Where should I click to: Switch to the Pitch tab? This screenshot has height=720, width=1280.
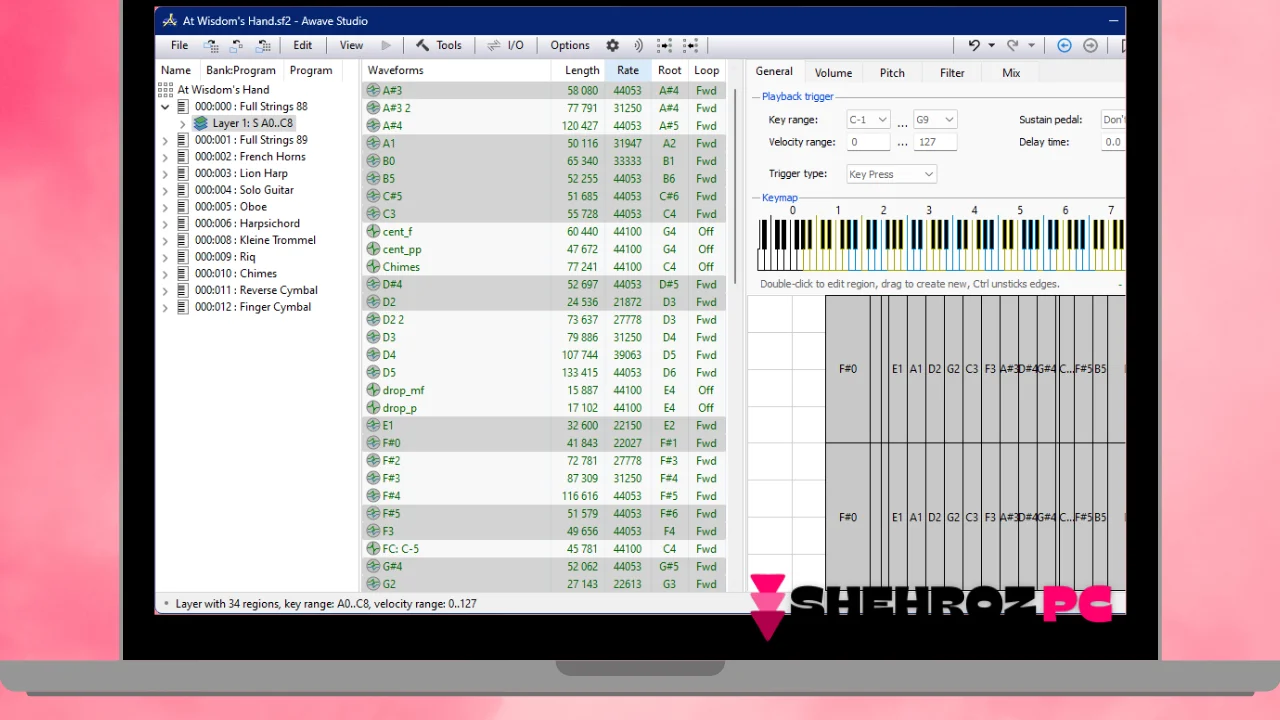click(892, 73)
